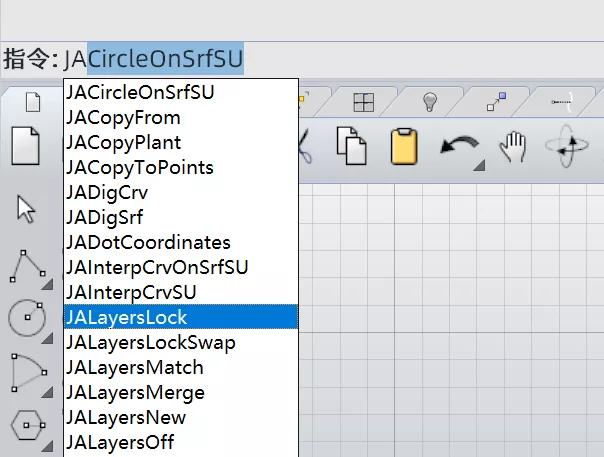Click the Undo arrow icon

coord(459,146)
